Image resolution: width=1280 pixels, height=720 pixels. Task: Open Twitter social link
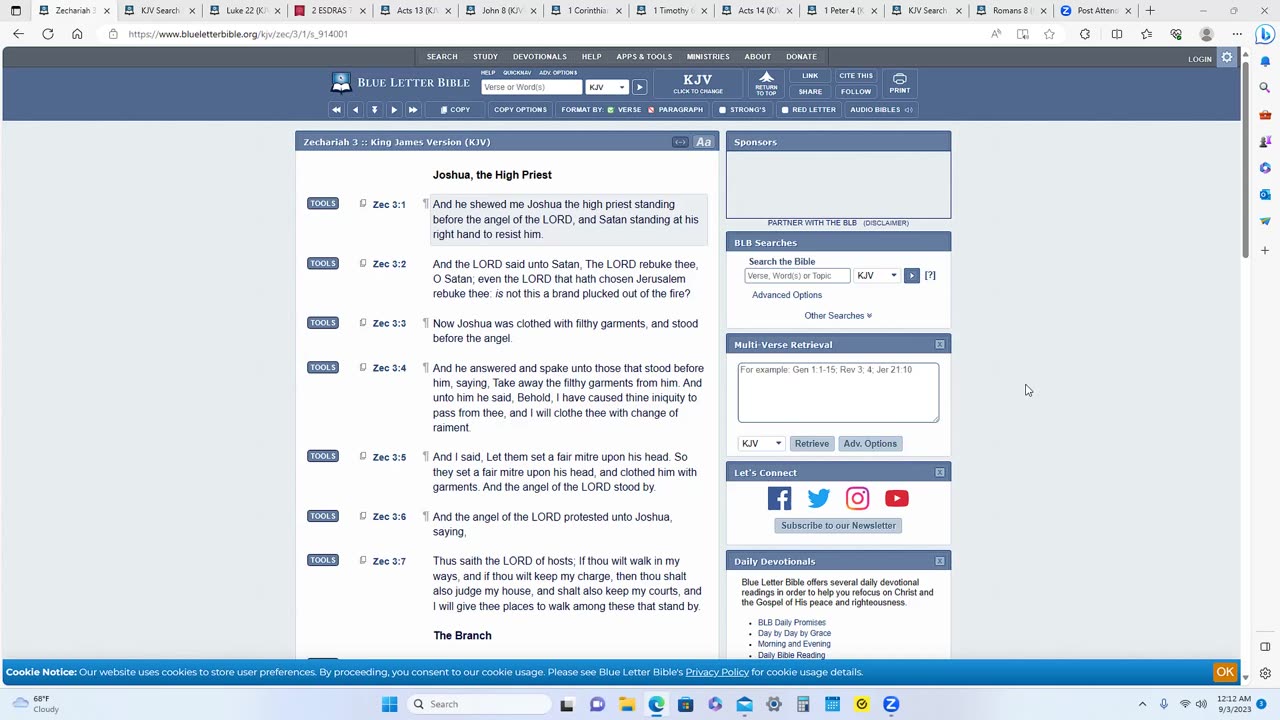pyautogui.click(x=818, y=498)
